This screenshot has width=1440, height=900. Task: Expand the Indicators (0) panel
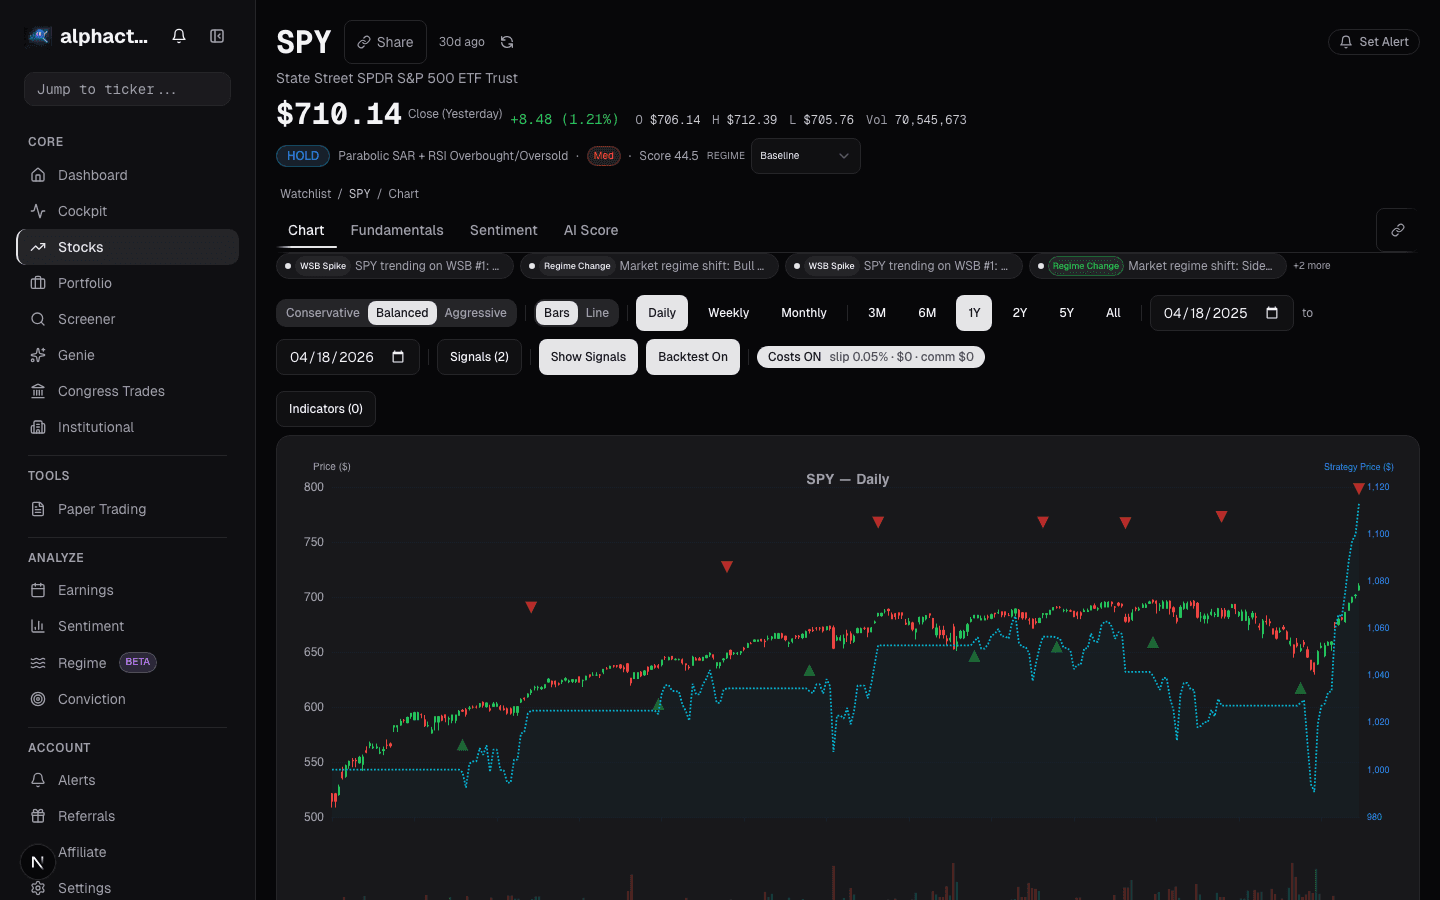coord(325,409)
